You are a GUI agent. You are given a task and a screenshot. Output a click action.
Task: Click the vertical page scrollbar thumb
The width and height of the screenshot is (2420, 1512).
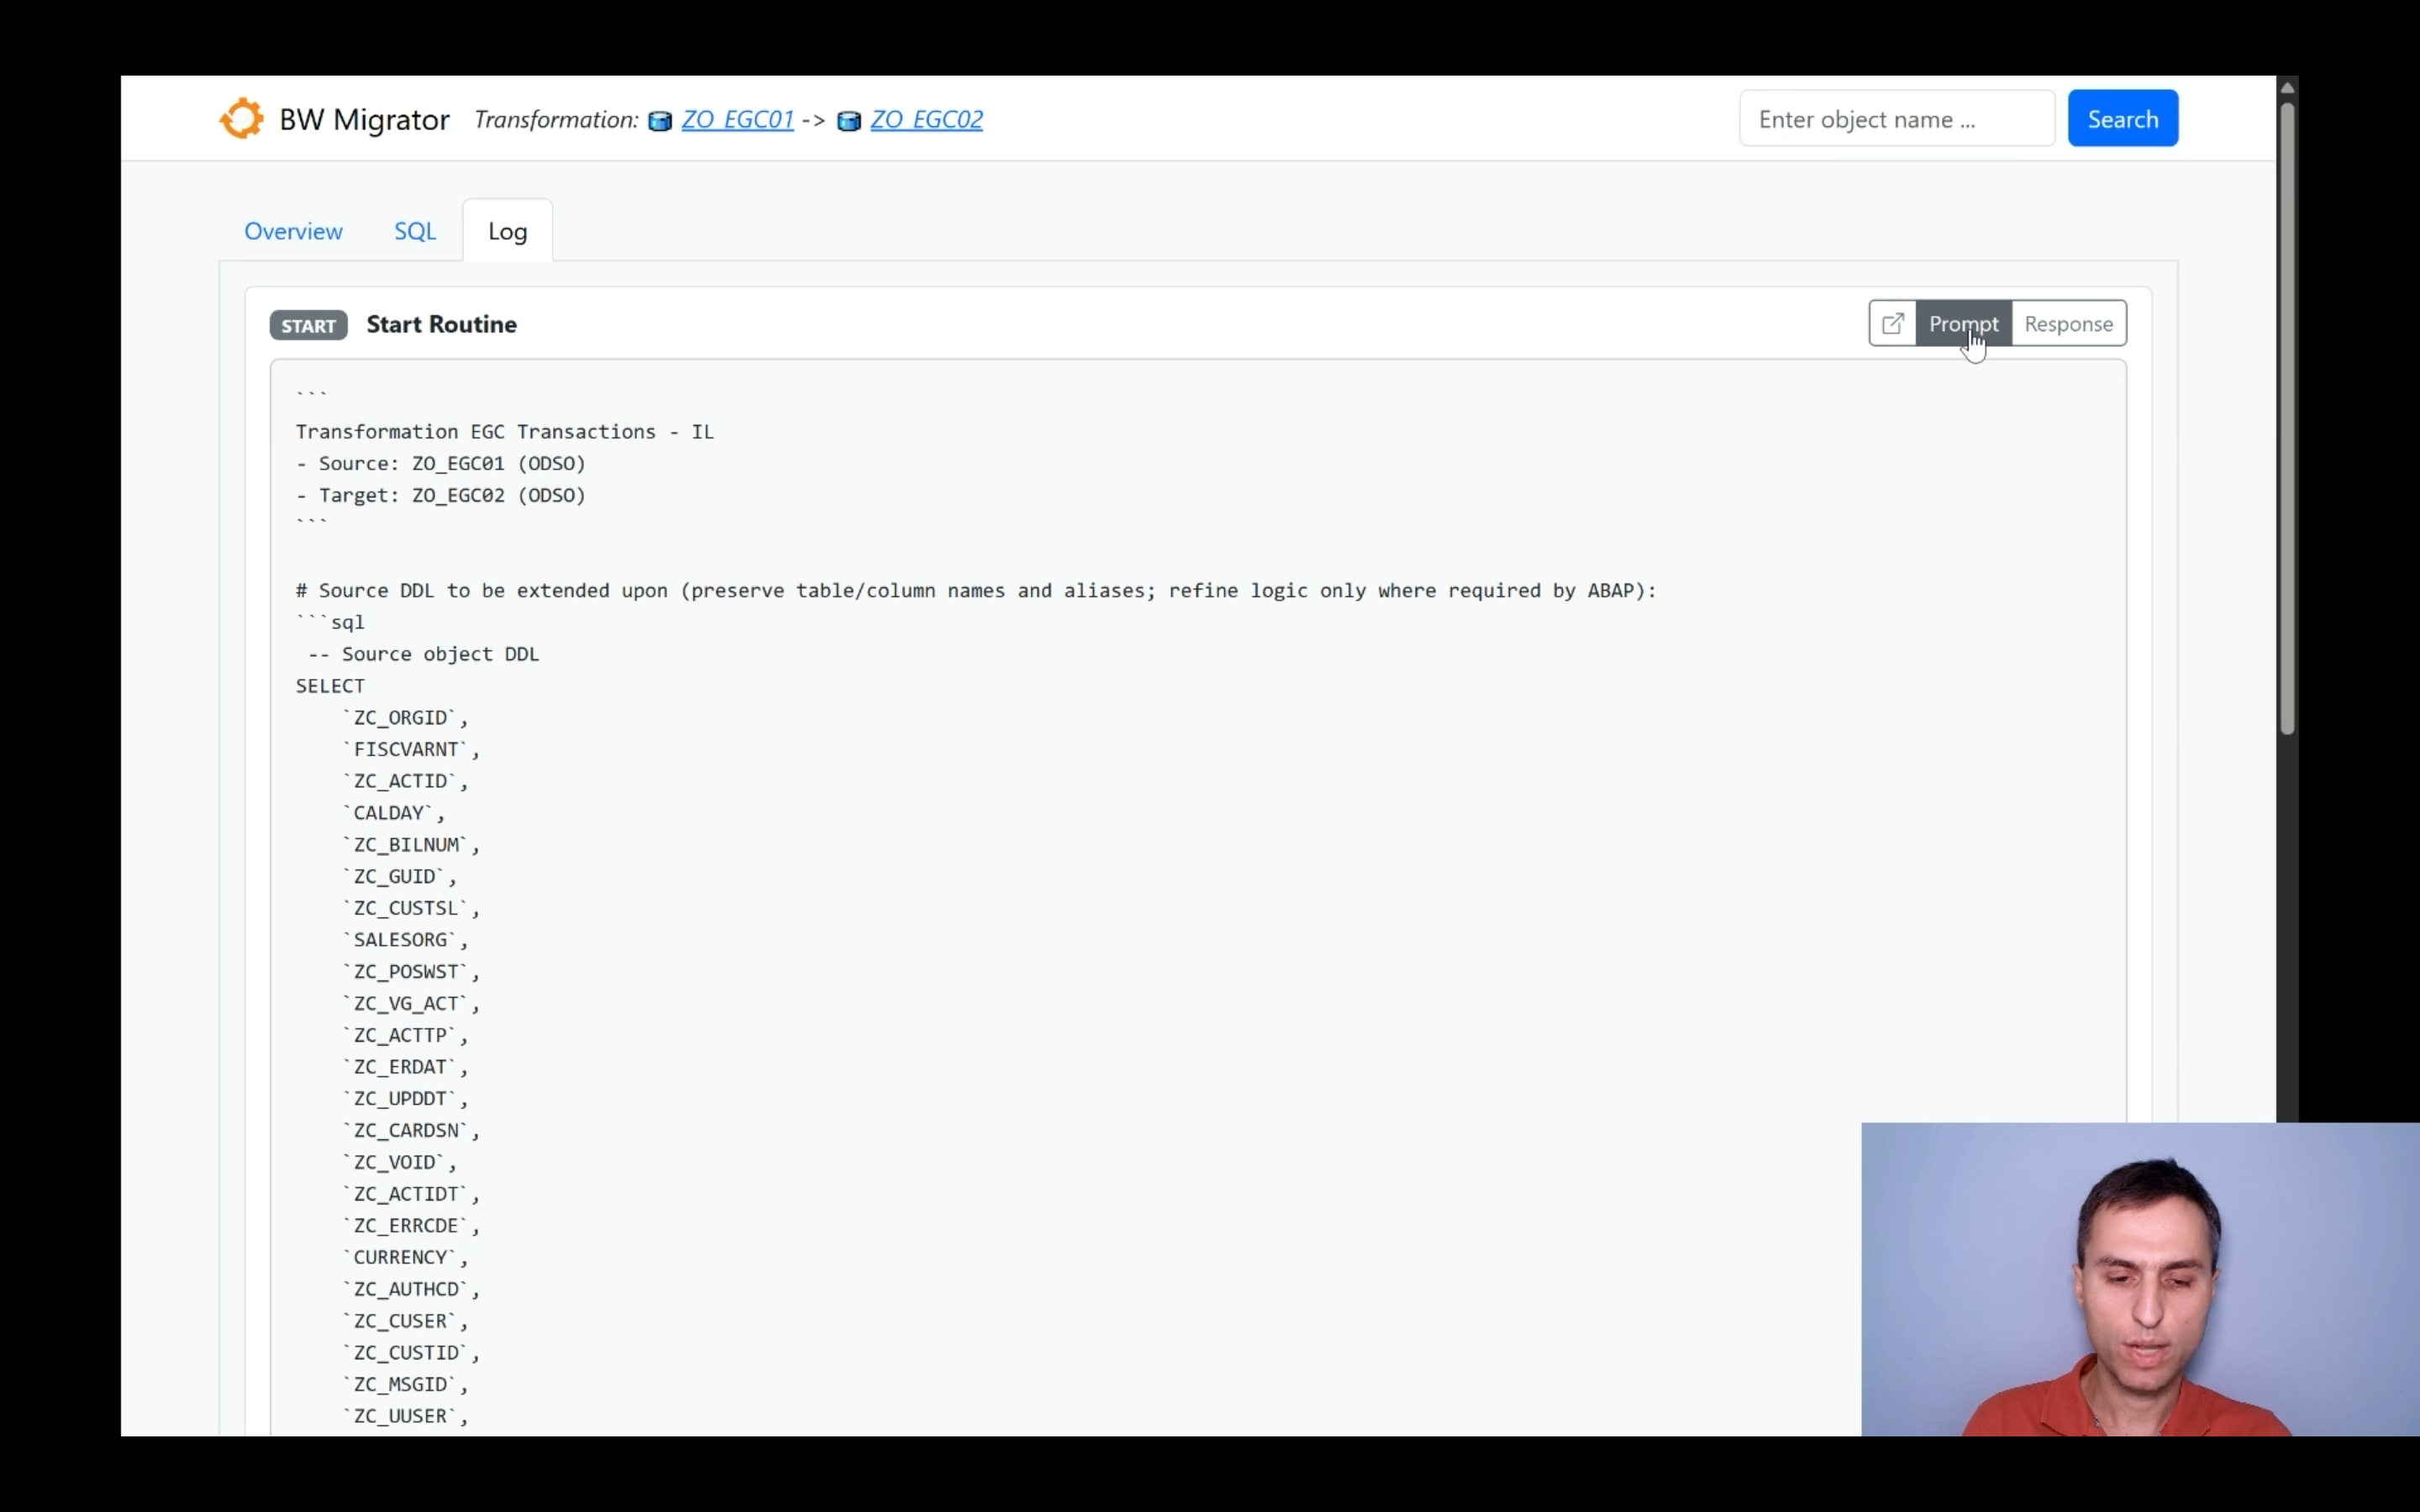2287,420
